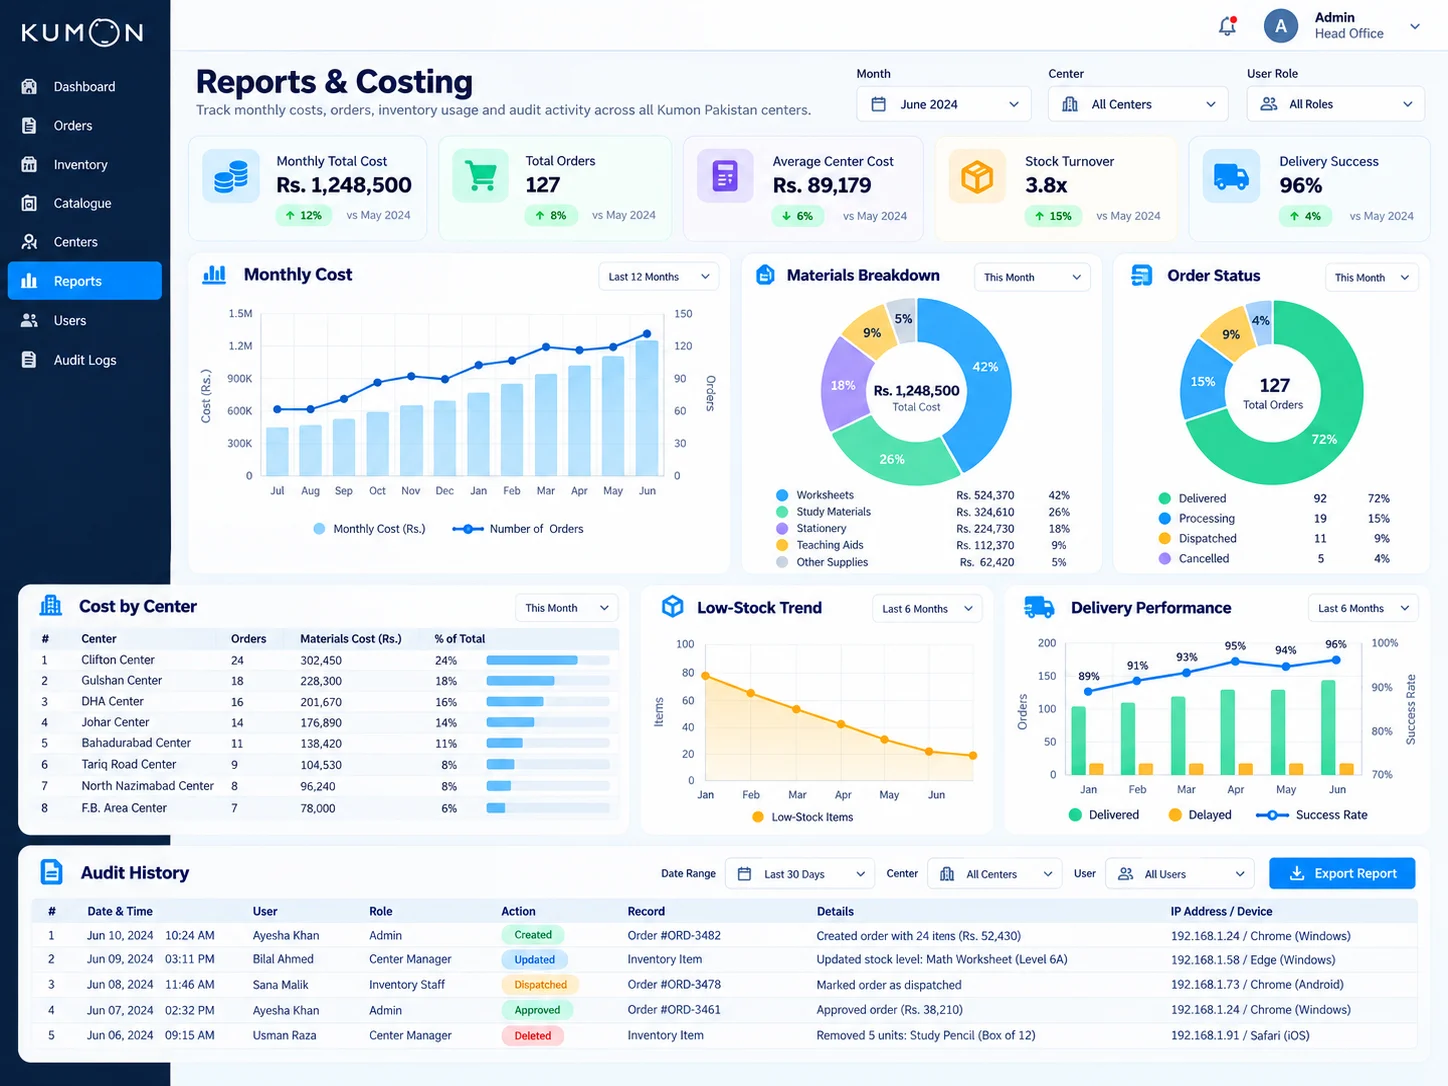Expand the Monthly Cost Last 12 Months dropdown
Image resolution: width=1448 pixels, height=1086 pixels.
658,277
